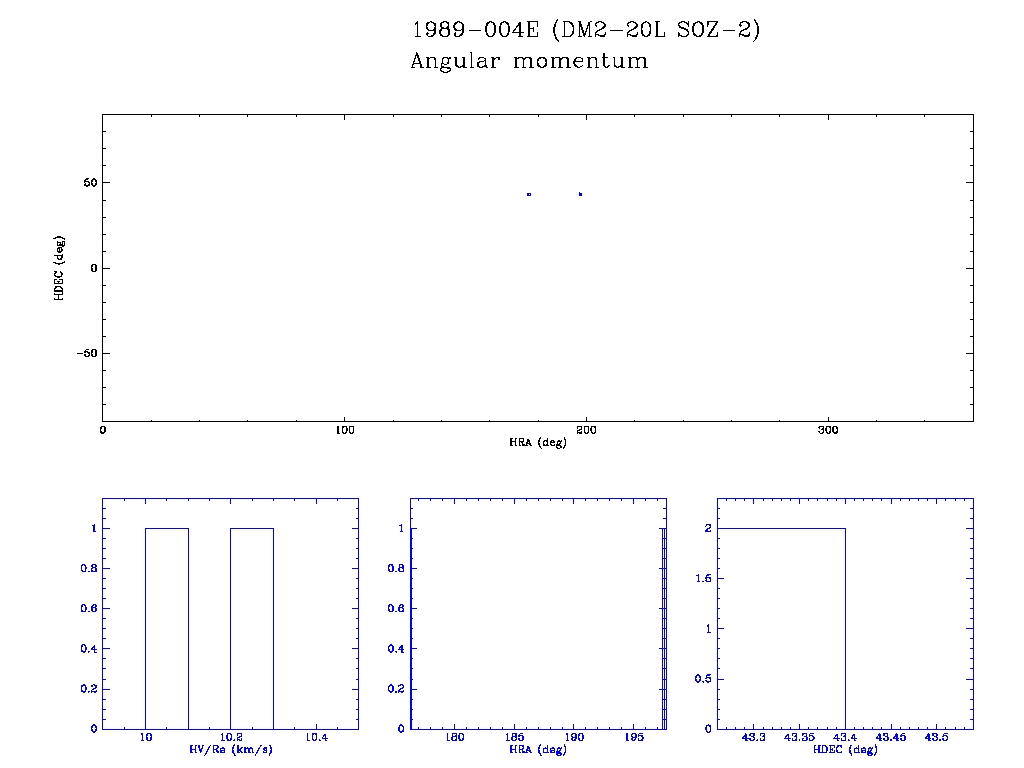Image resolution: width=1024 pixels, height=768 pixels.
Task: Select the first bar in HV/Re histogram
Action: click(167, 628)
